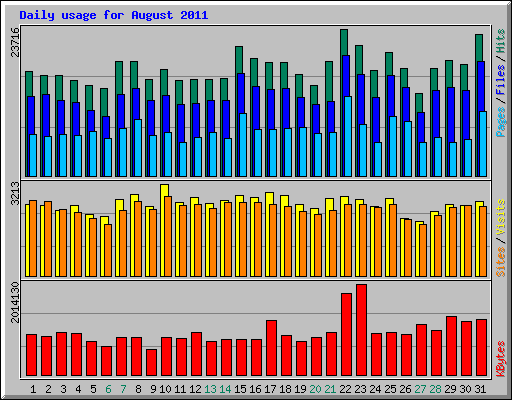
Task: Select the orange Sites bar for day 1
Action: pos(33,238)
